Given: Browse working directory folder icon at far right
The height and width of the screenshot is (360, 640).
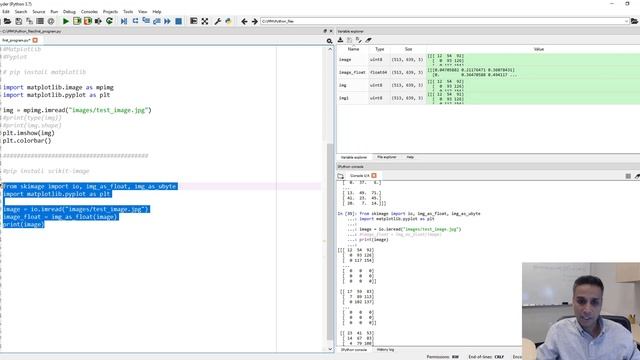Looking at the screenshot, I should 635,21.
